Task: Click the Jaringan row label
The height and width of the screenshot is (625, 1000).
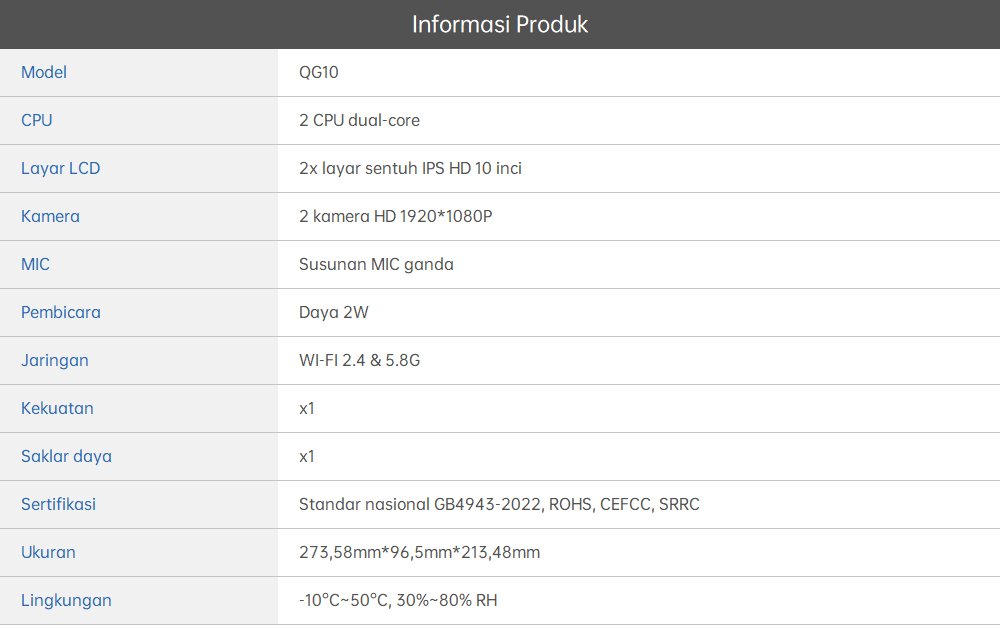Action: [55, 360]
